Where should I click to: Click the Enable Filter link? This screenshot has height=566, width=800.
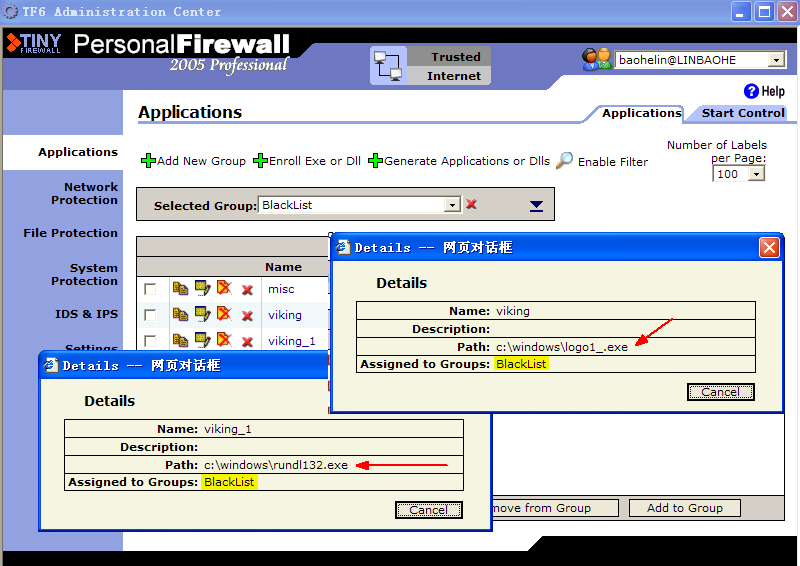pos(613,162)
